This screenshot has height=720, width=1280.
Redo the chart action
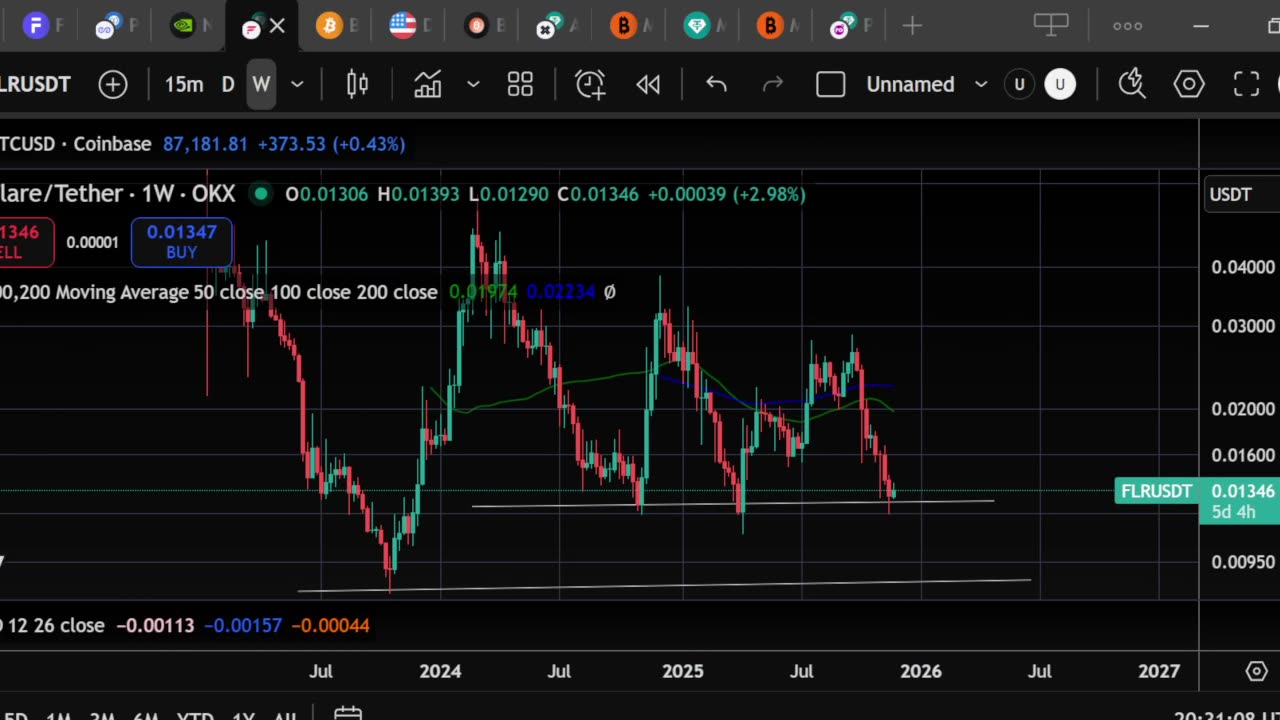click(773, 85)
